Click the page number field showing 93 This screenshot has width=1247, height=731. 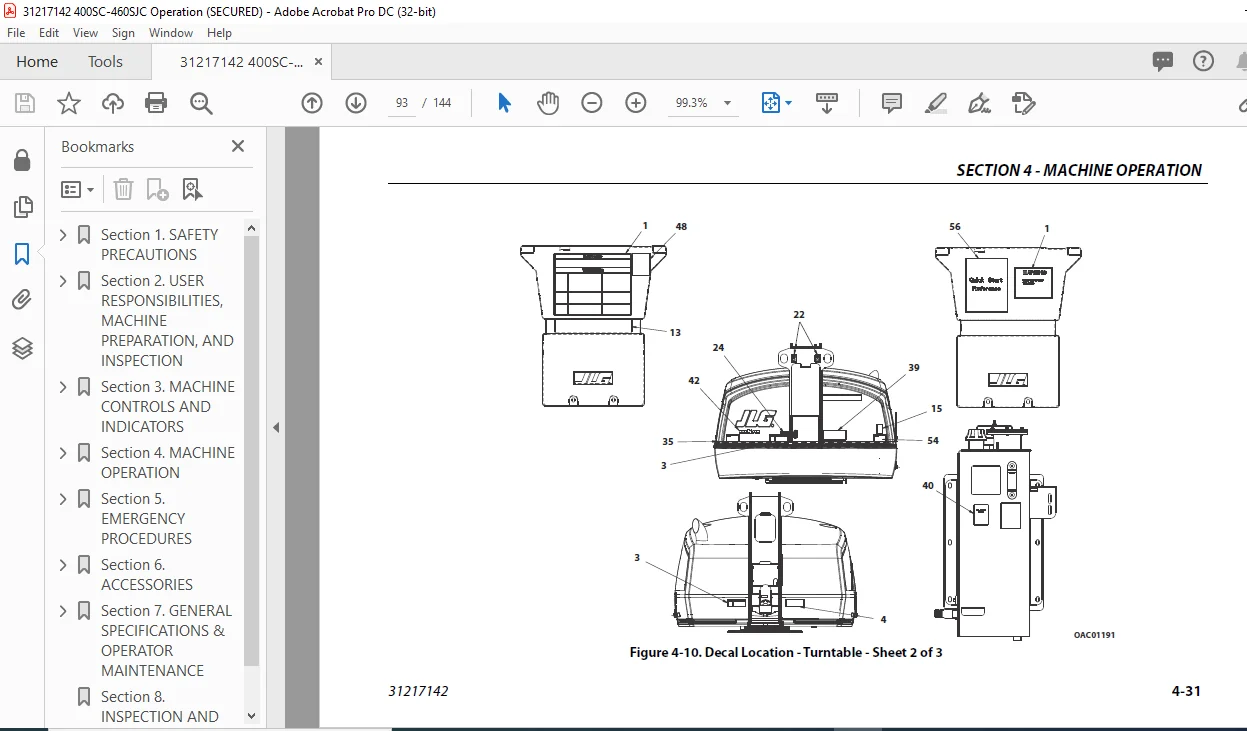point(402,103)
